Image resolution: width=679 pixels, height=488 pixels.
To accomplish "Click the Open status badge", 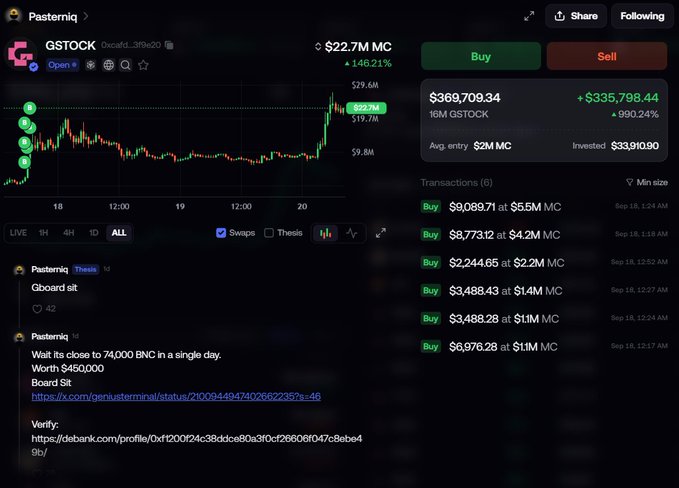I will coord(62,65).
